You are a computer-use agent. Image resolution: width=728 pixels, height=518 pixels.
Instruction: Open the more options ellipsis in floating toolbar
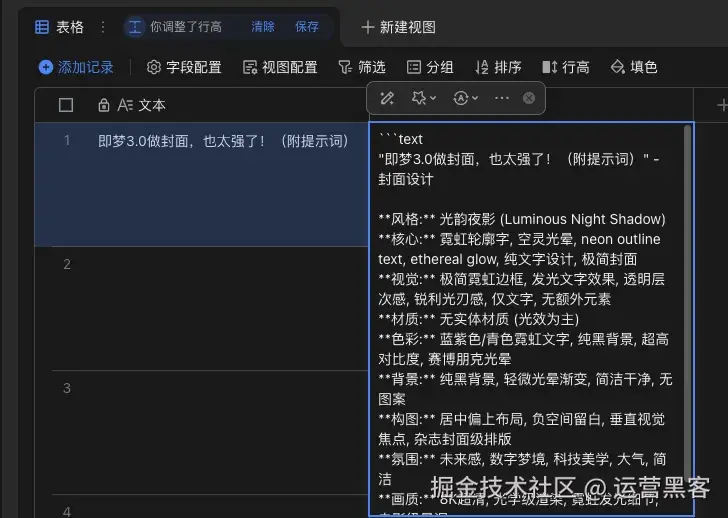pos(502,98)
